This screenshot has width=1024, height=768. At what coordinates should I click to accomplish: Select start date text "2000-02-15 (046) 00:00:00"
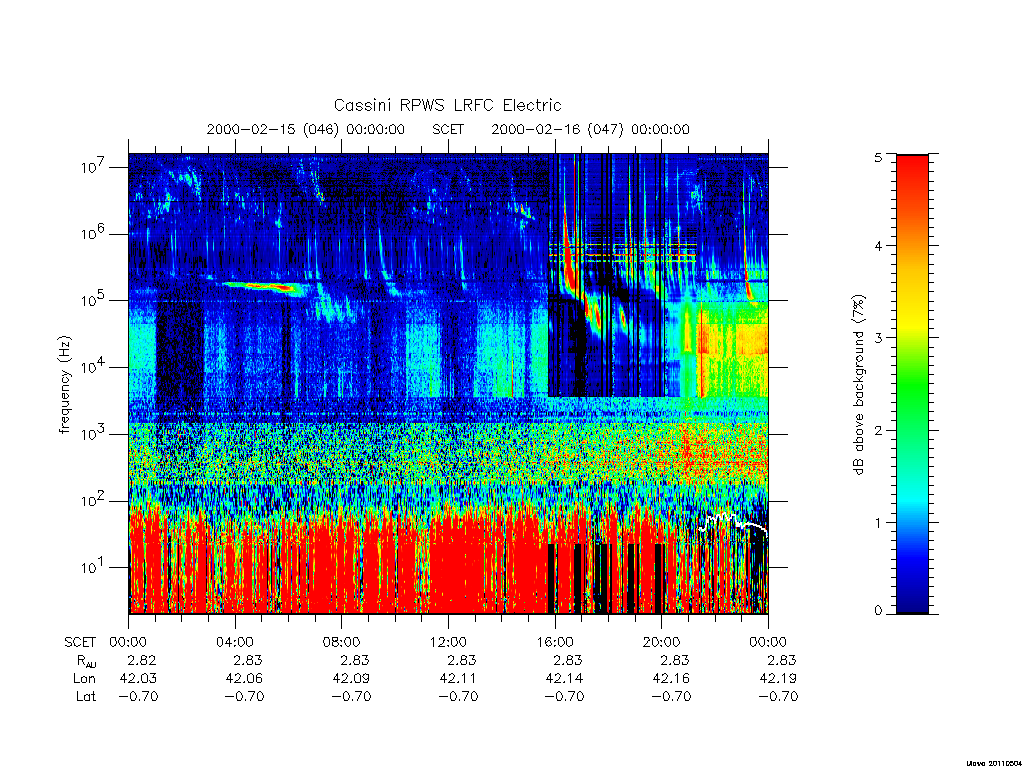[306, 129]
